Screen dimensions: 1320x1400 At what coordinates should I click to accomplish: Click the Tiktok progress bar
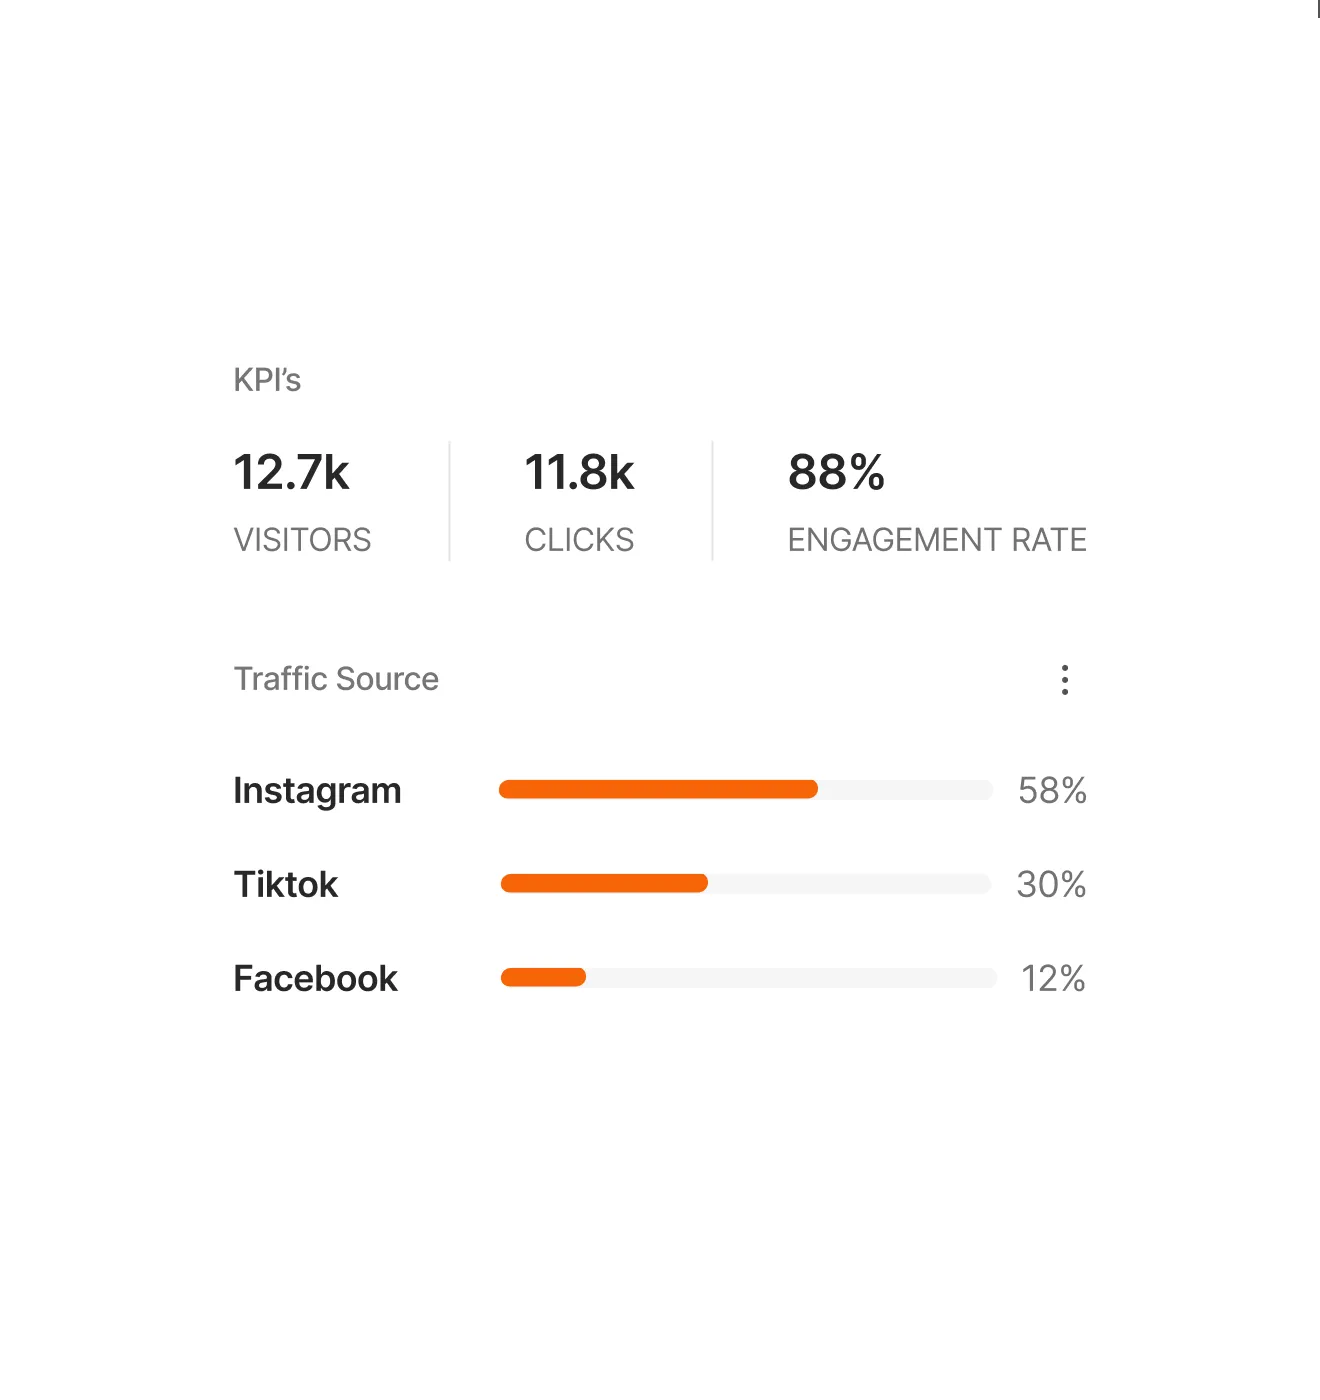746,883
